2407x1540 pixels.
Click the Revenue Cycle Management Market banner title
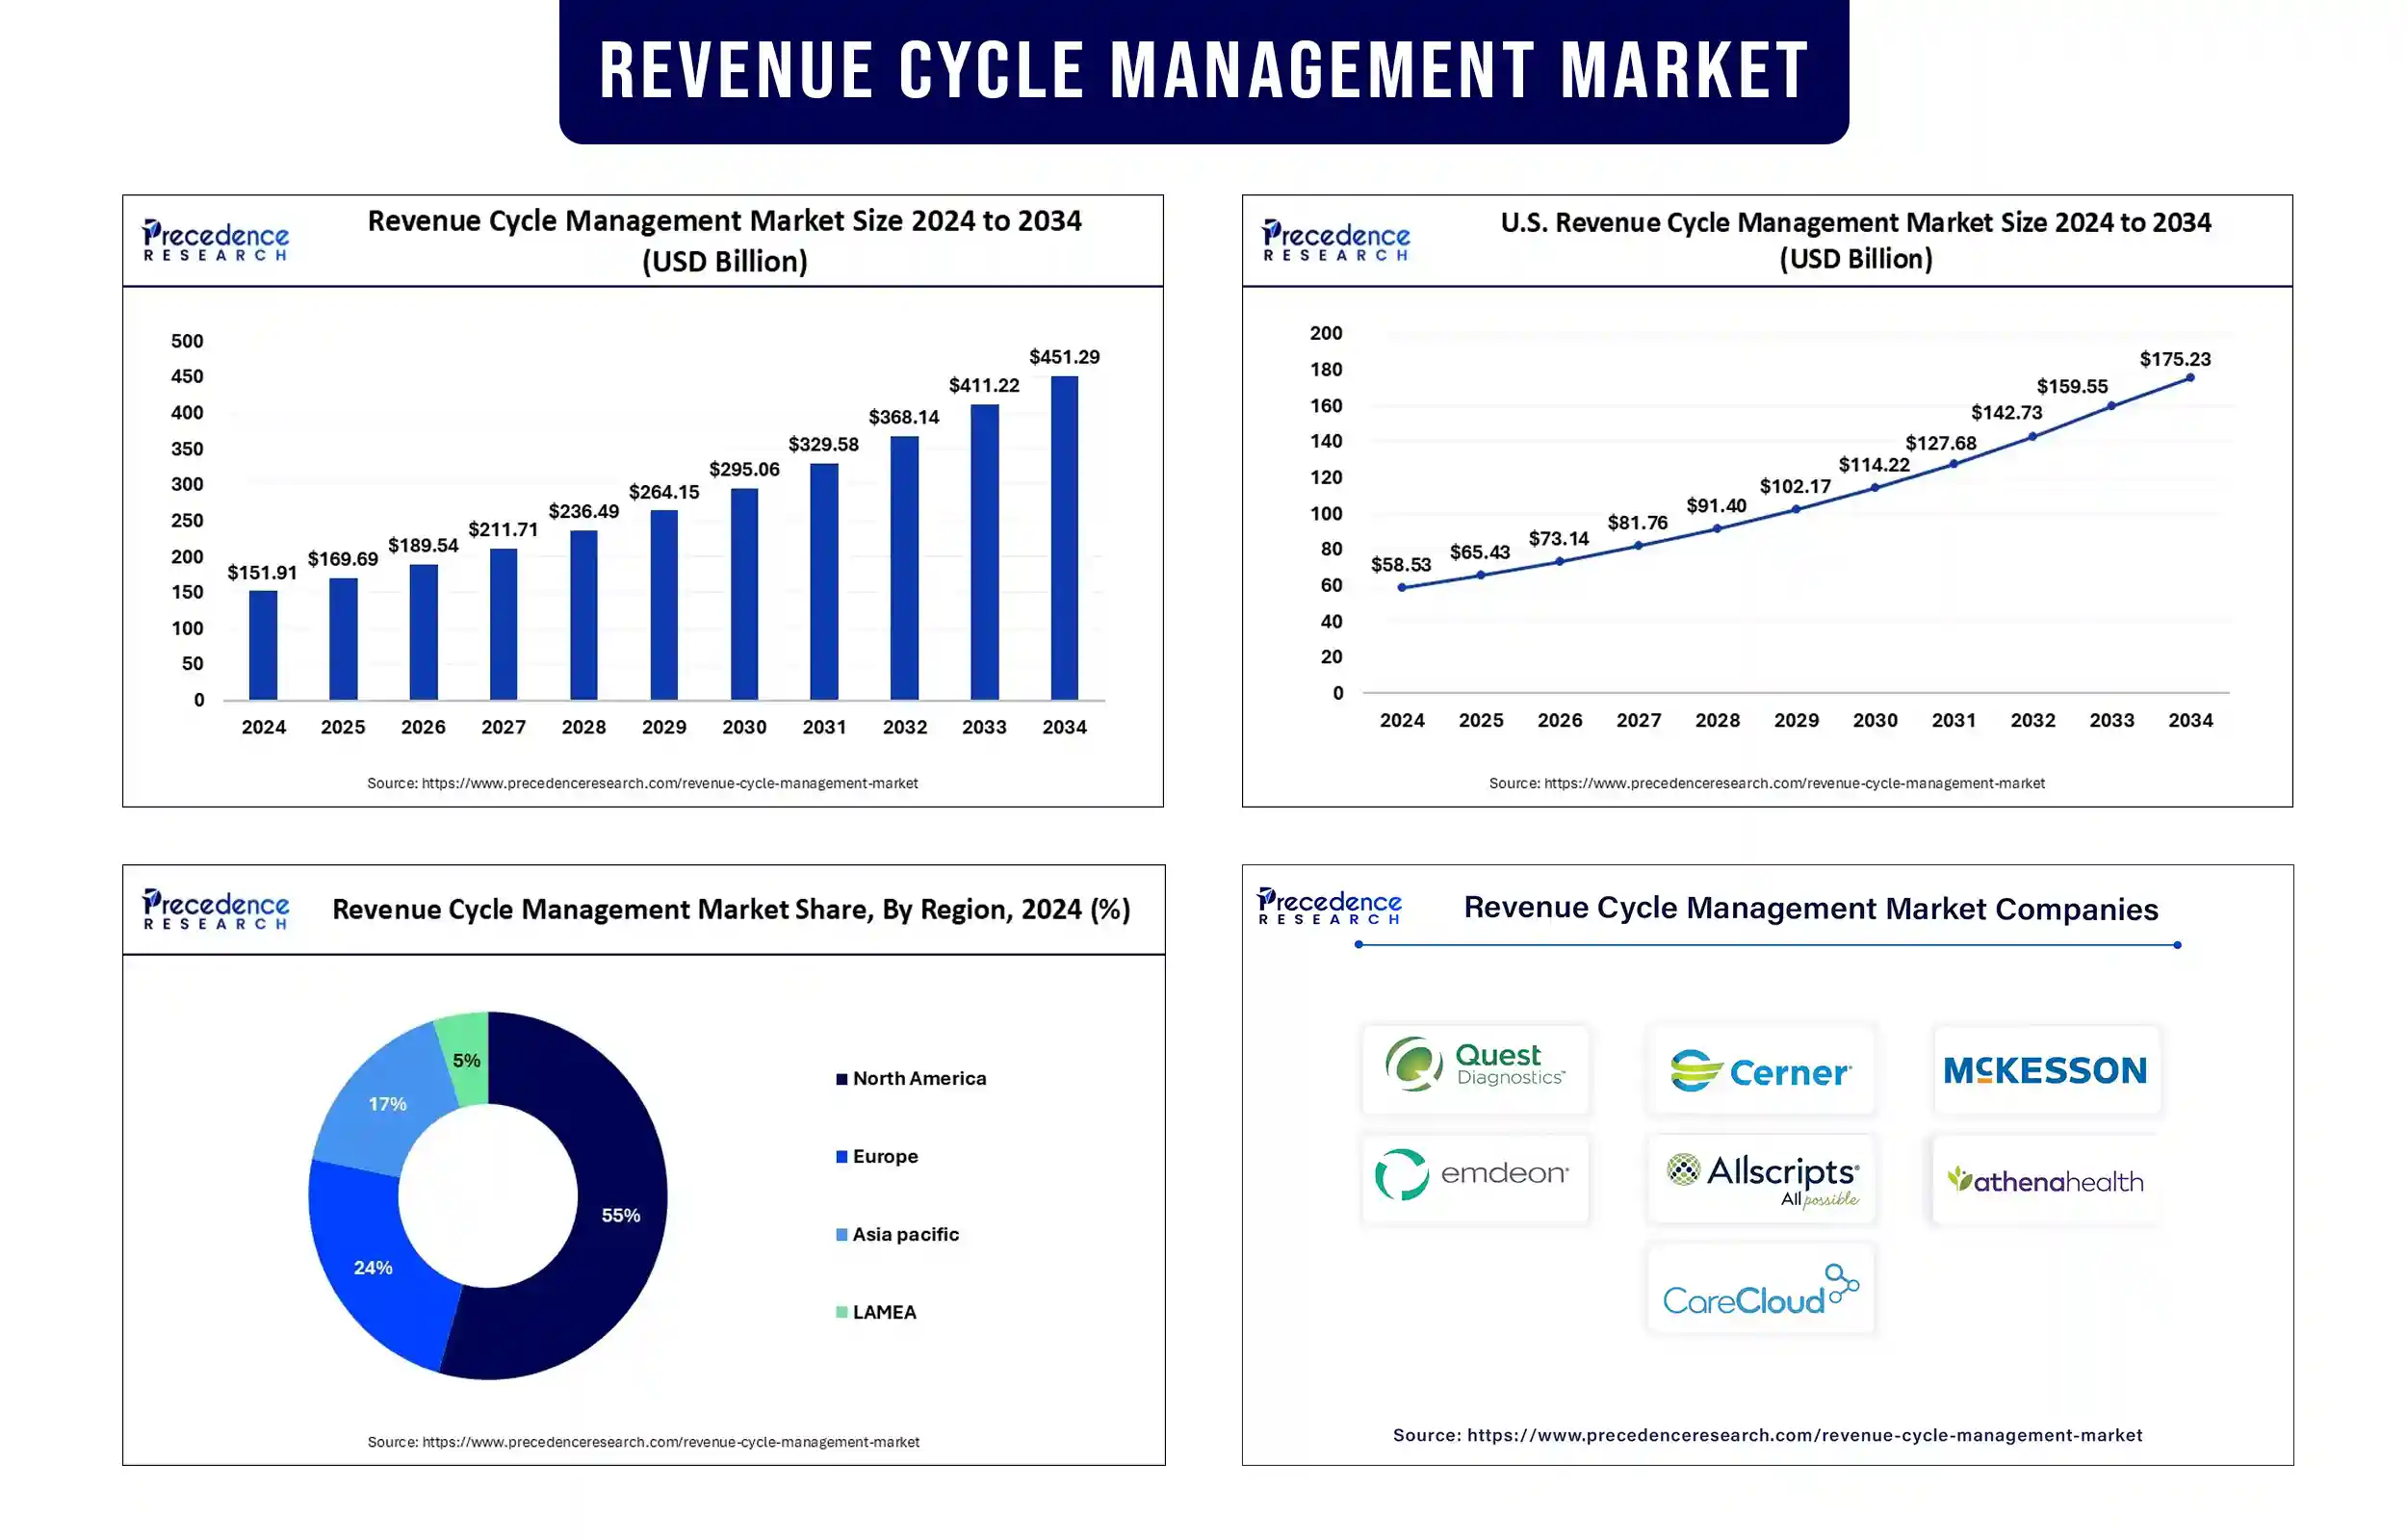pyautogui.click(x=1204, y=70)
